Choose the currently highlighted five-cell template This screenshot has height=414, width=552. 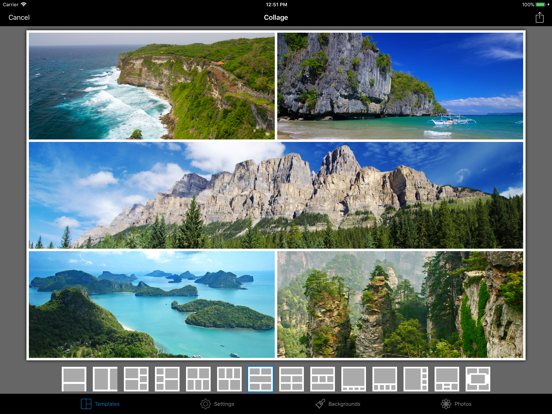coord(261,379)
